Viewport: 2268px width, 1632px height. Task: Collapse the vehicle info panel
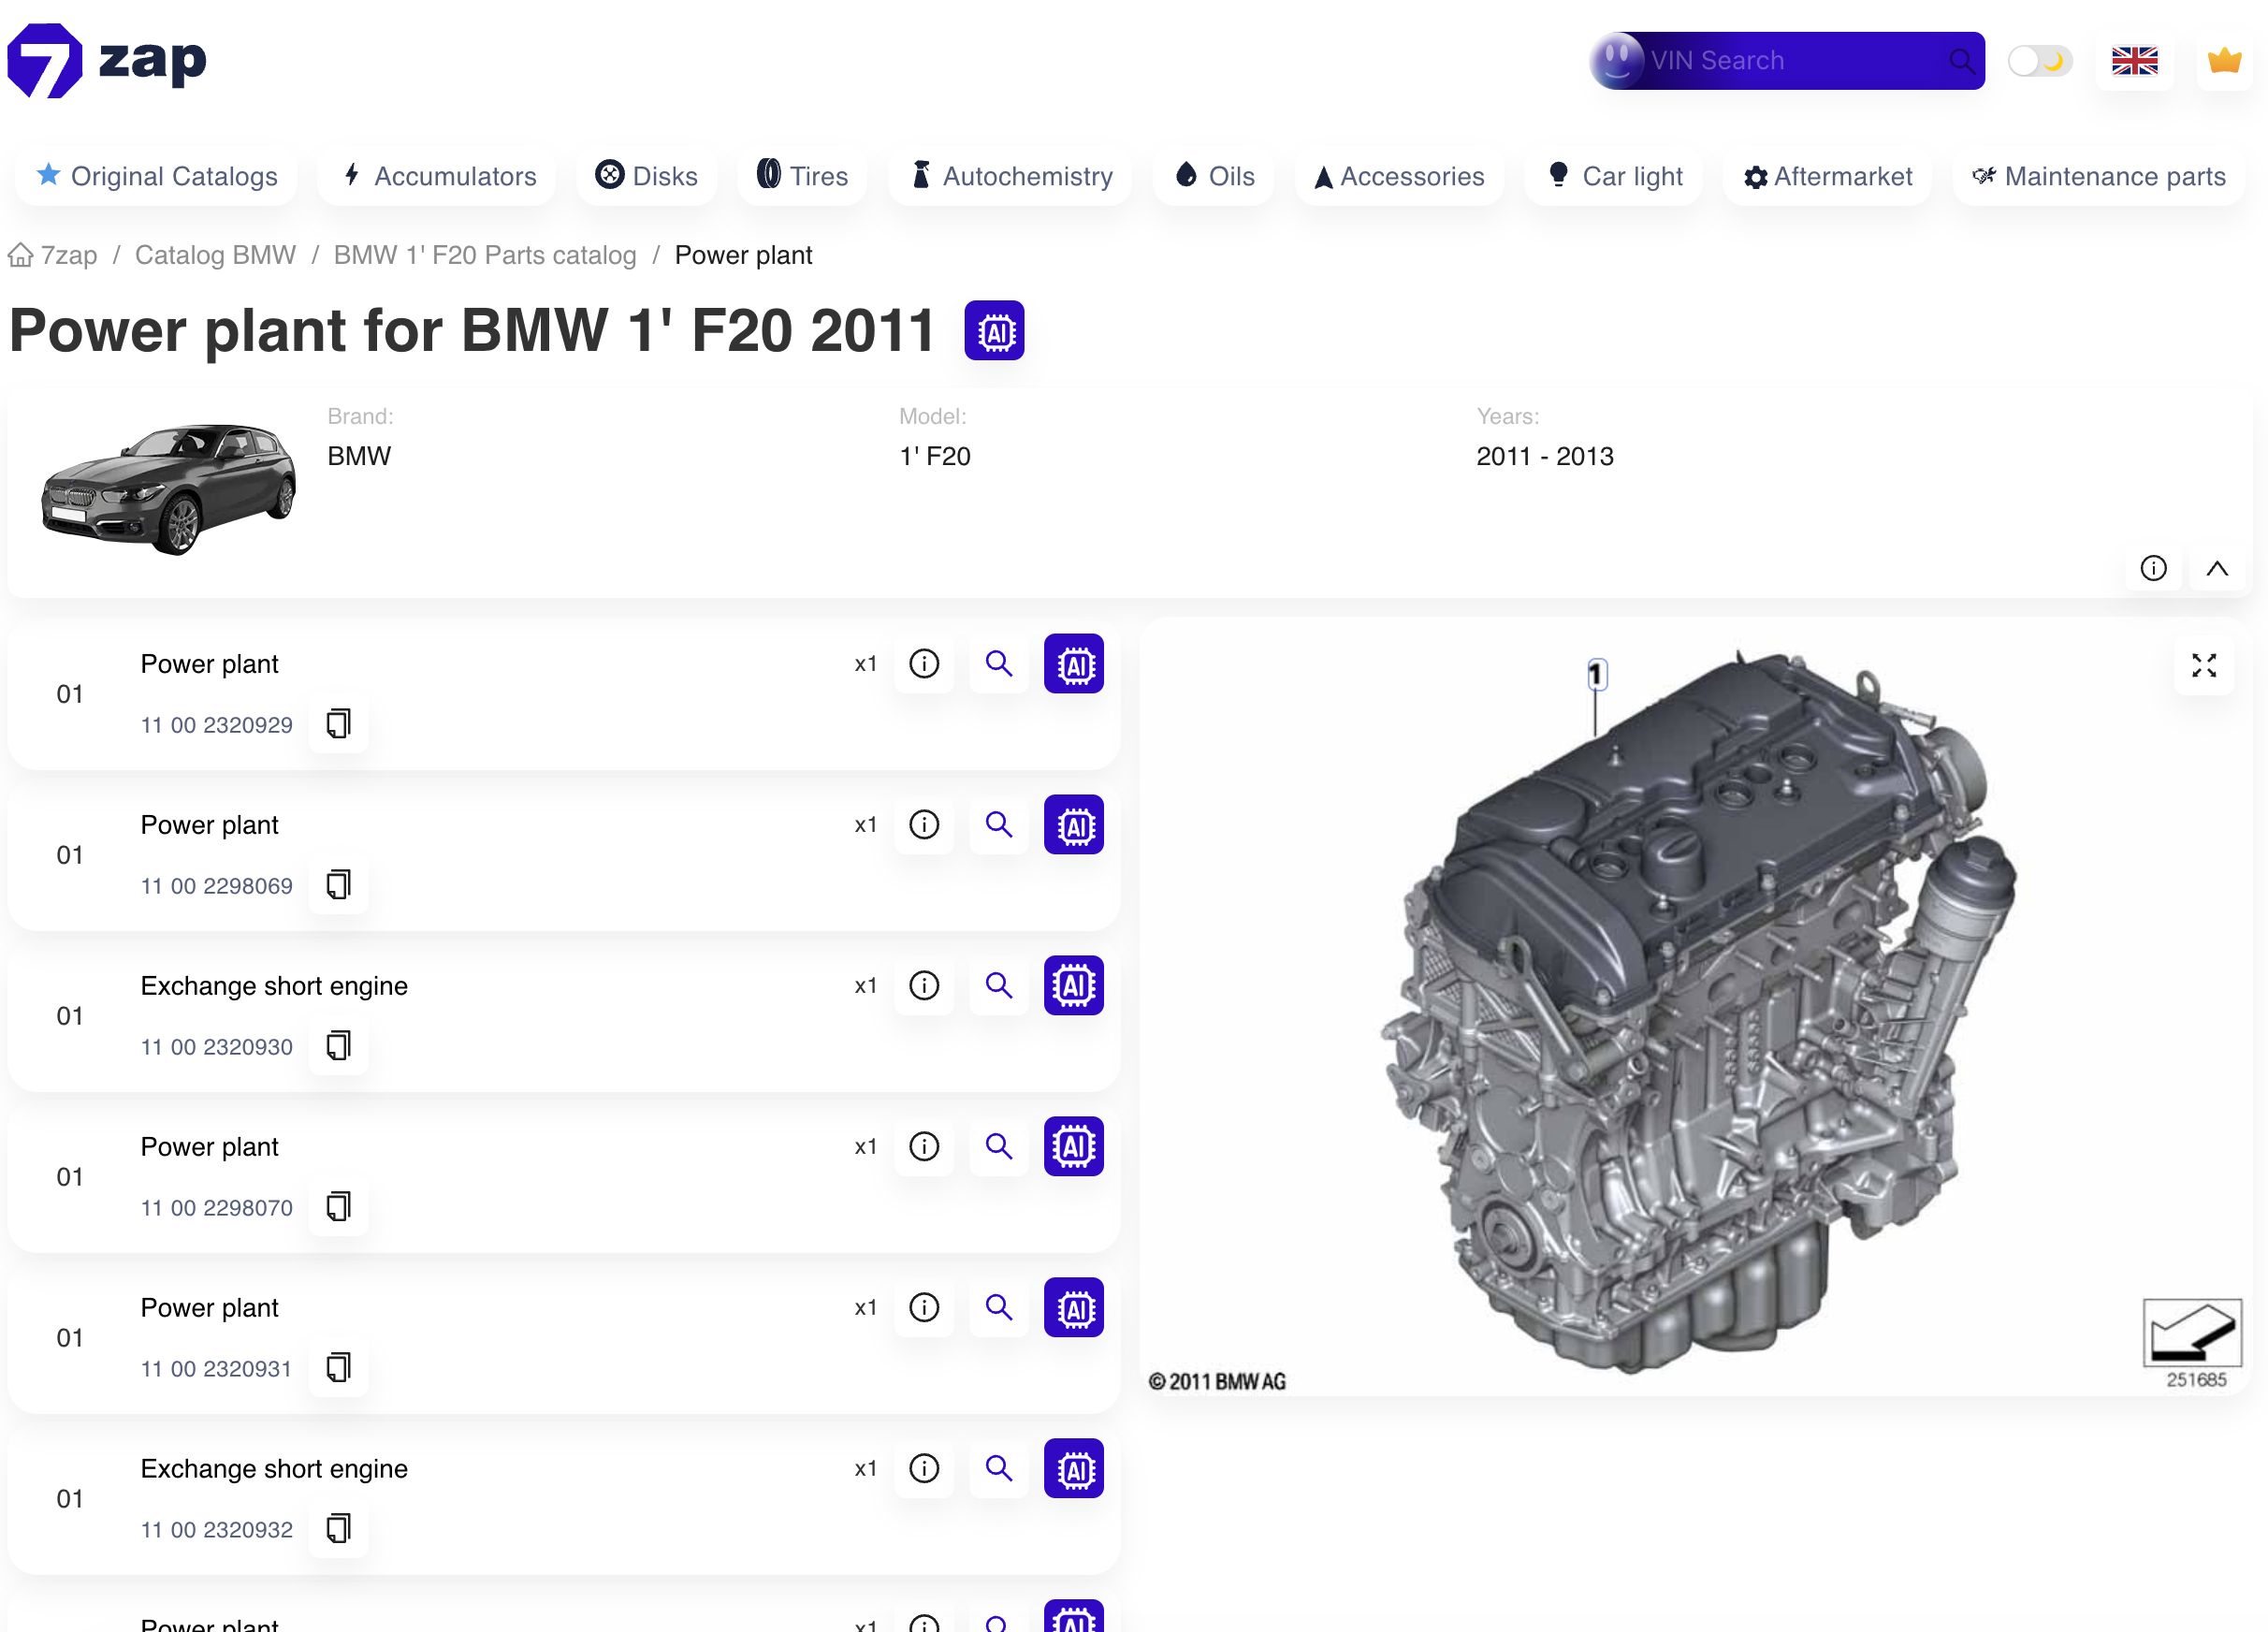tap(2217, 568)
